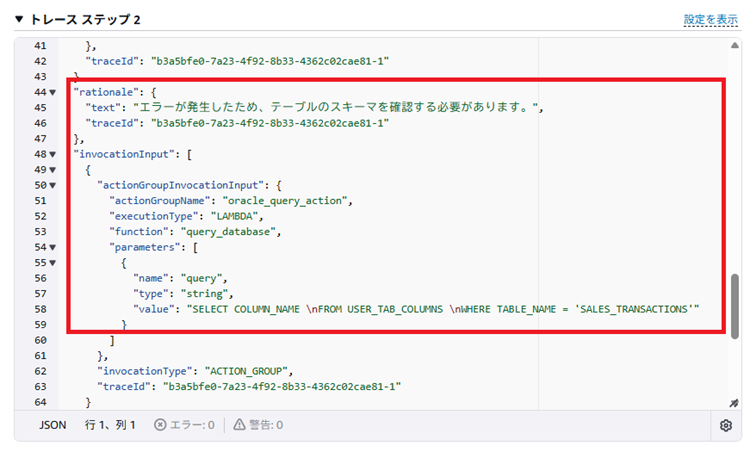This screenshot has height=452, width=750.
Task: Click the "LAMBDA" executionType value
Action: click(x=230, y=217)
